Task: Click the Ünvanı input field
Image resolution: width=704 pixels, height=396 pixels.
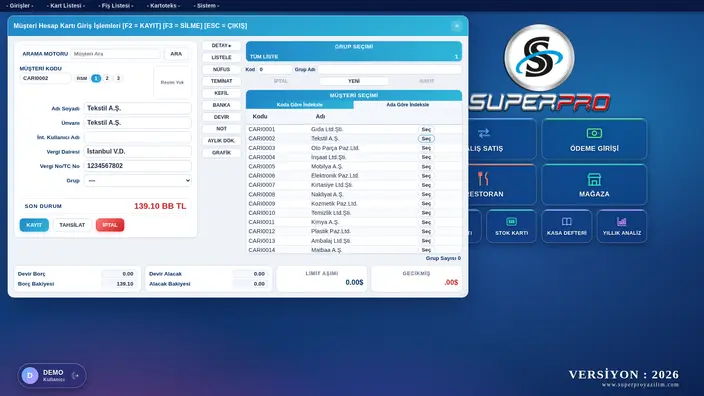Action: pyautogui.click(x=138, y=123)
